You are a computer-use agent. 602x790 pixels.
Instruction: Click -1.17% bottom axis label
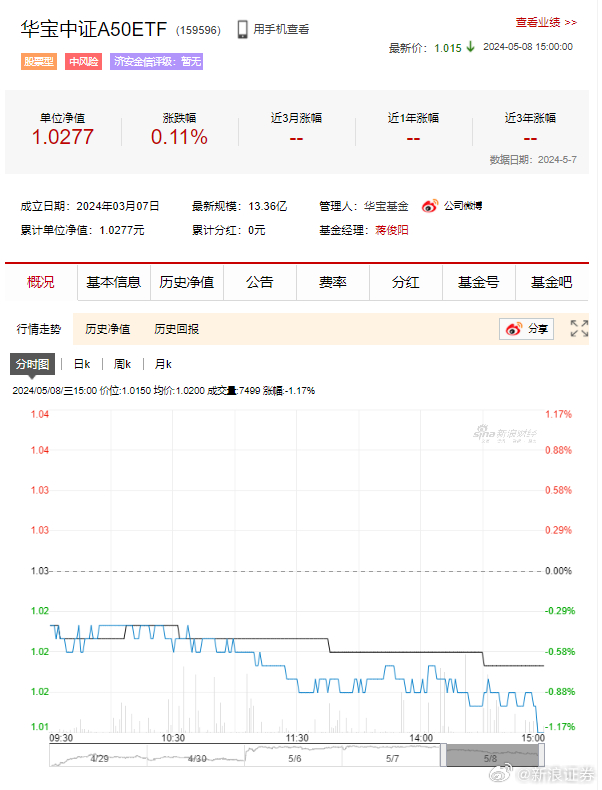click(560, 727)
